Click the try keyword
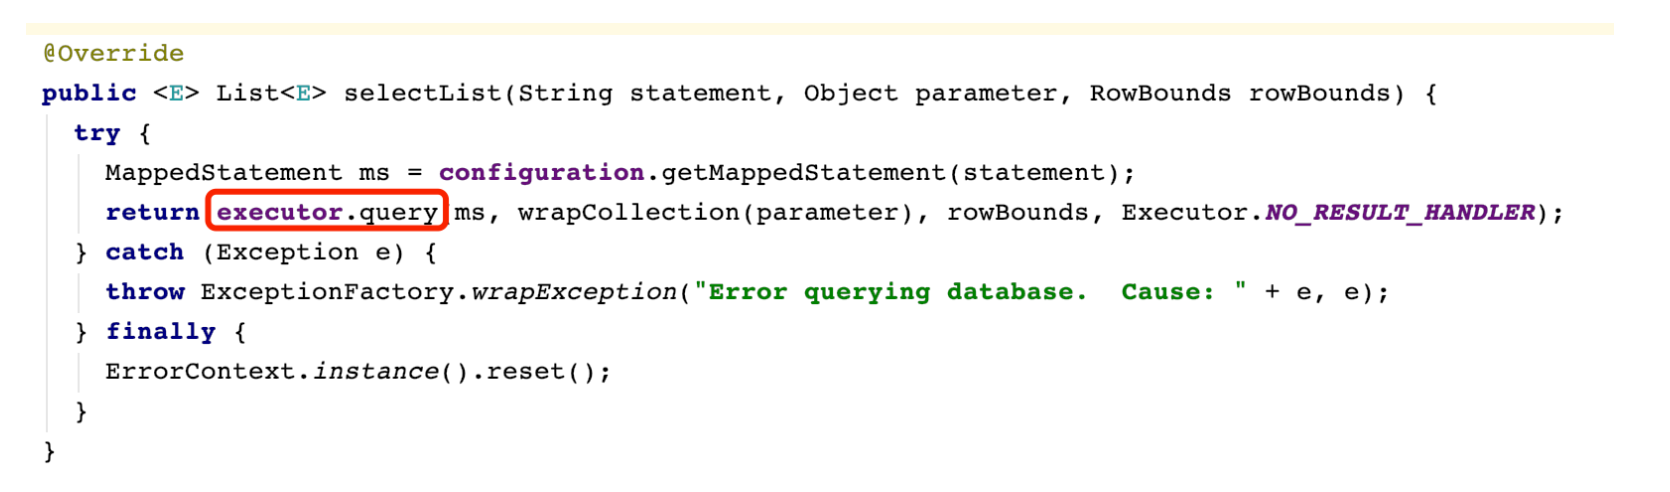This screenshot has height=492, width=1670. (x=97, y=133)
